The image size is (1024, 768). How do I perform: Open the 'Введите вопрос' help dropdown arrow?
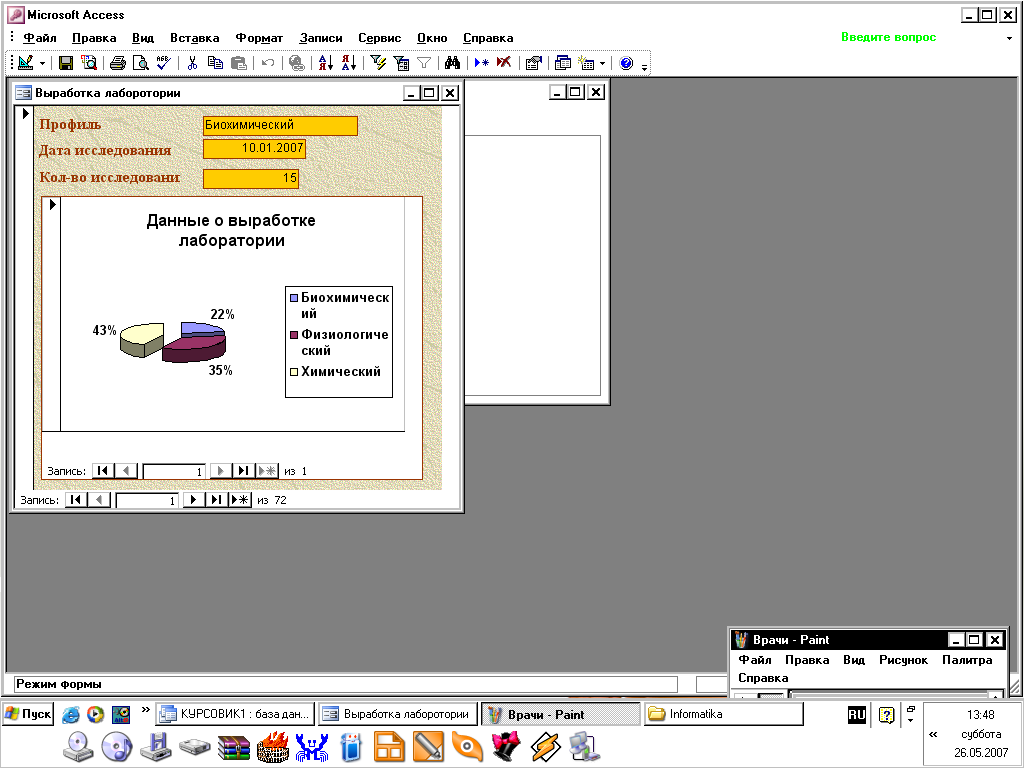[x=1009, y=38]
